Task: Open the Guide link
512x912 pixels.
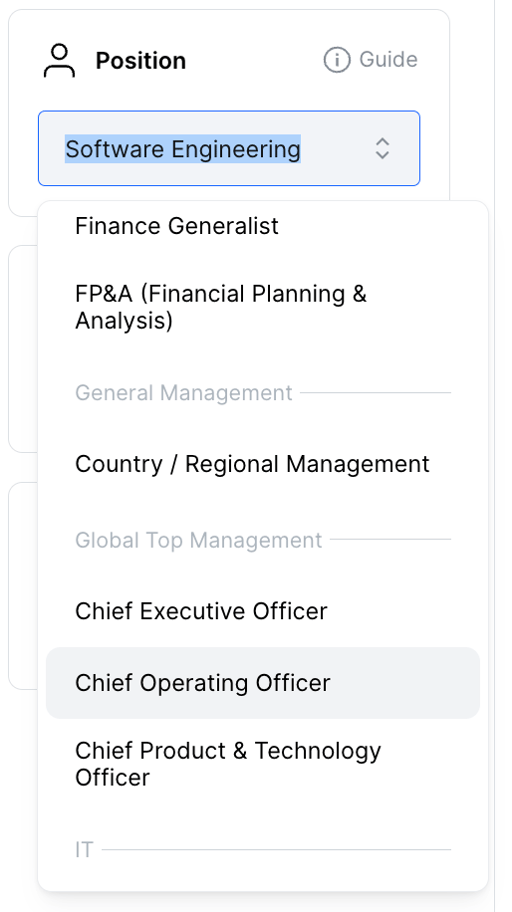Action: click(371, 60)
